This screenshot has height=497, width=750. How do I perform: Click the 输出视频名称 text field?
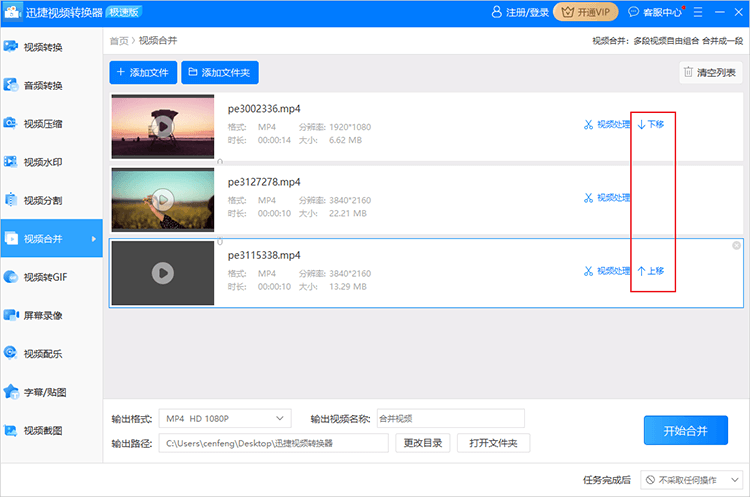click(x=450, y=418)
